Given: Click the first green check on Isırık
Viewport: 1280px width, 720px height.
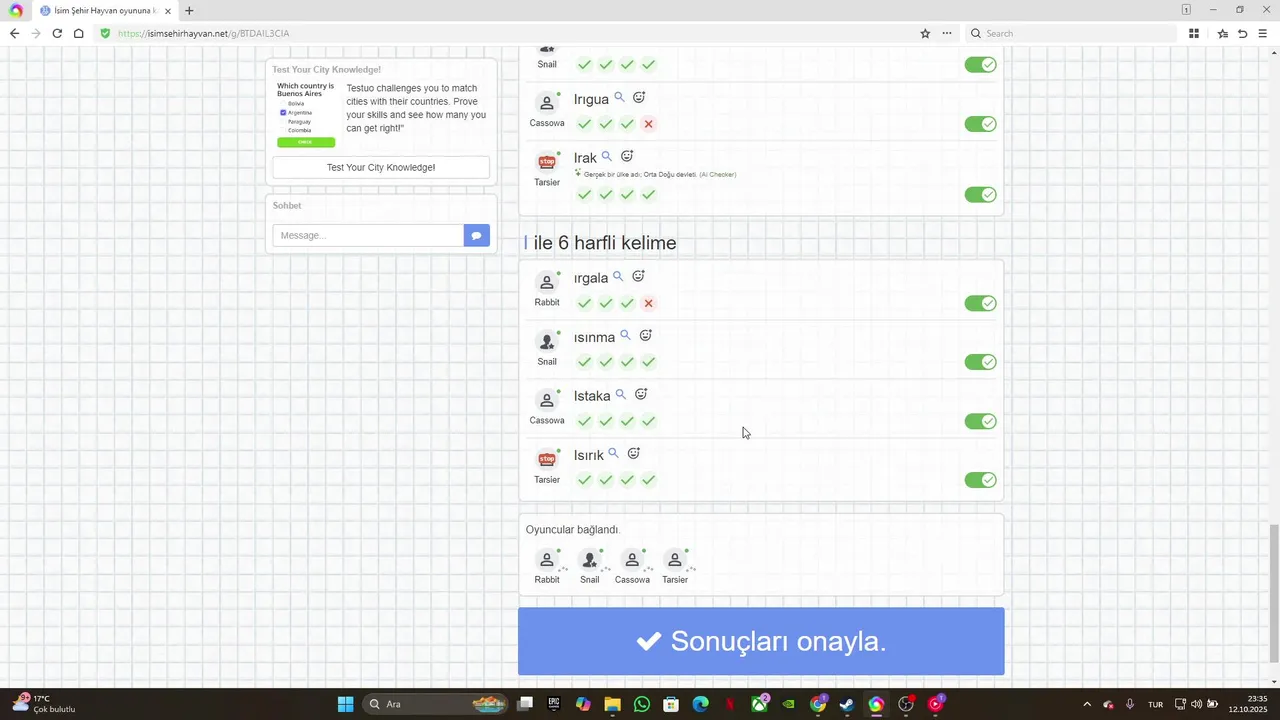Looking at the screenshot, I should 584,480.
